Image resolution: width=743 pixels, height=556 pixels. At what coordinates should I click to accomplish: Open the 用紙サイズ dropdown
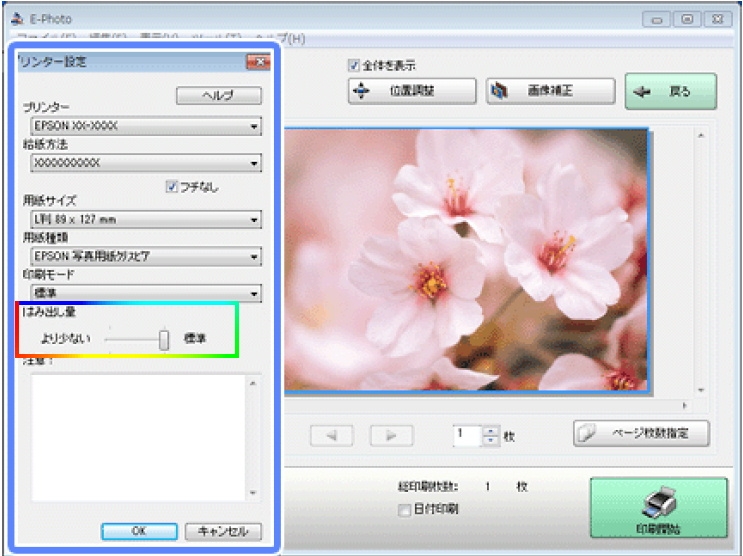tap(146, 219)
